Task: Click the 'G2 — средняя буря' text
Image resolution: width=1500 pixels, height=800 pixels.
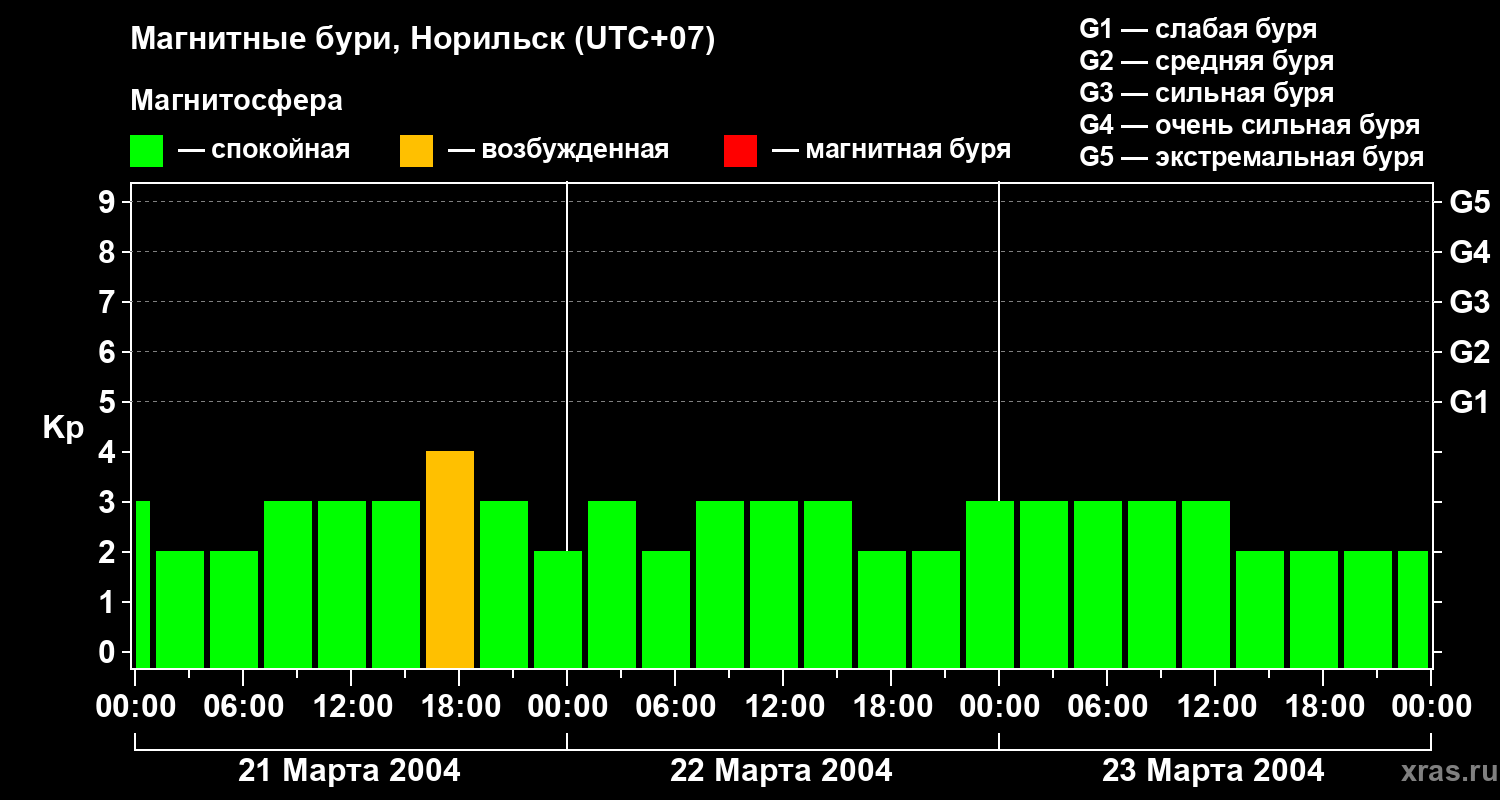Action: pyautogui.click(x=1207, y=61)
